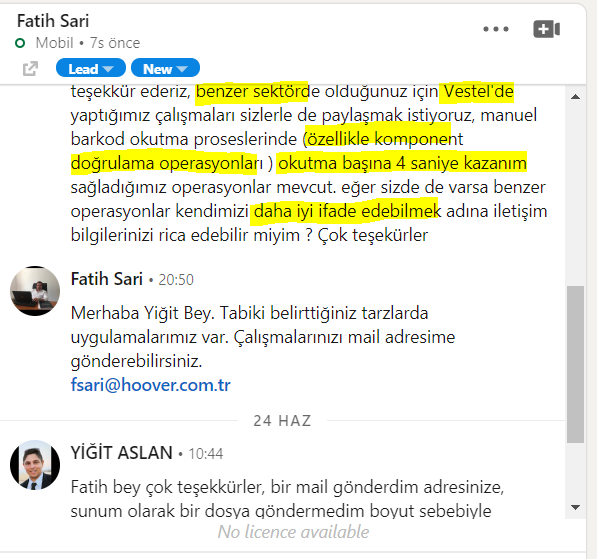Click the 10:44 message timestamp
Image resolution: width=597 pixels, height=559 pixels.
tap(206, 454)
